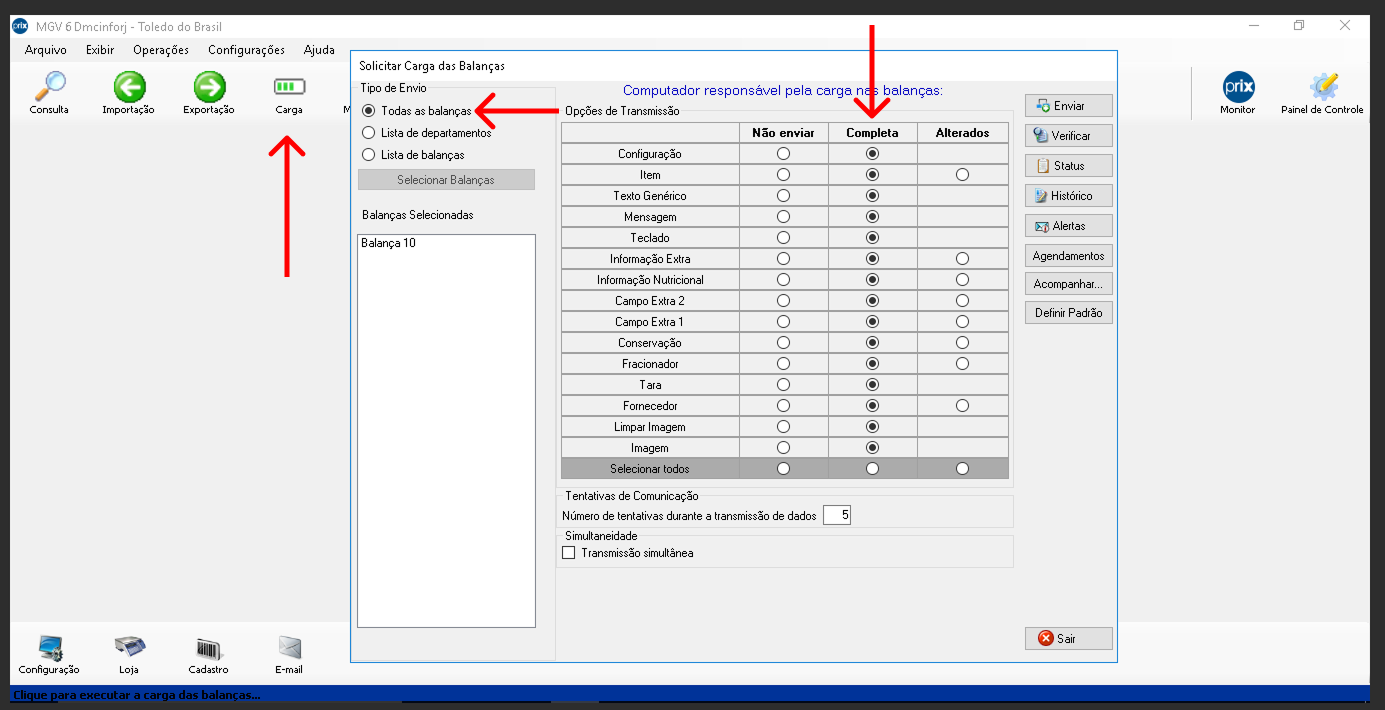Click the Sair button

point(1068,638)
